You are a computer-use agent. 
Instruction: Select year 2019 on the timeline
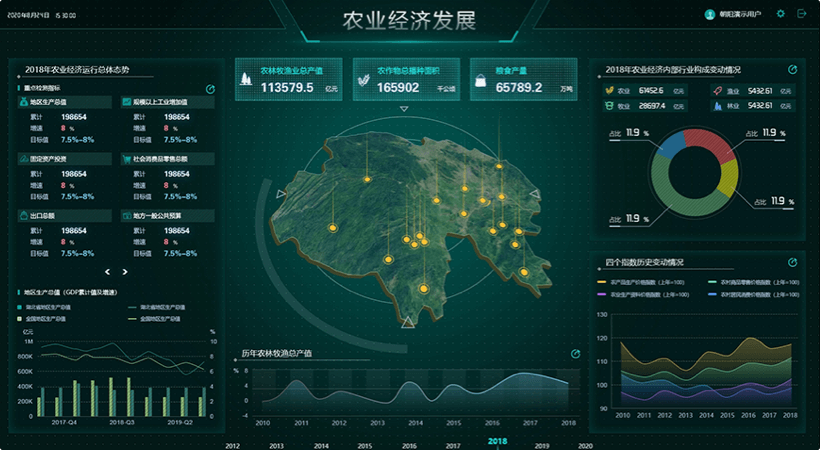tap(541, 446)
